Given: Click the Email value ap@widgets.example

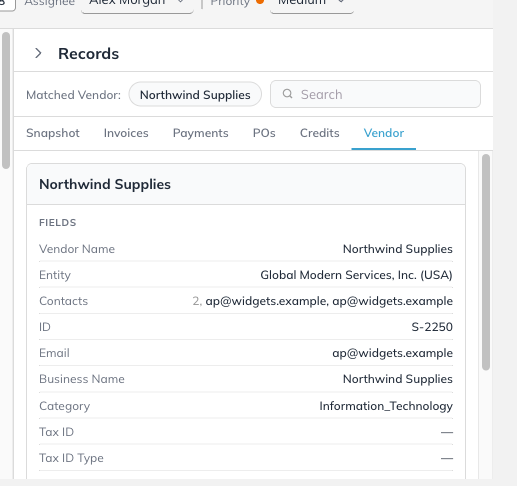Looking at the screenshot, I should click(392, 353).
